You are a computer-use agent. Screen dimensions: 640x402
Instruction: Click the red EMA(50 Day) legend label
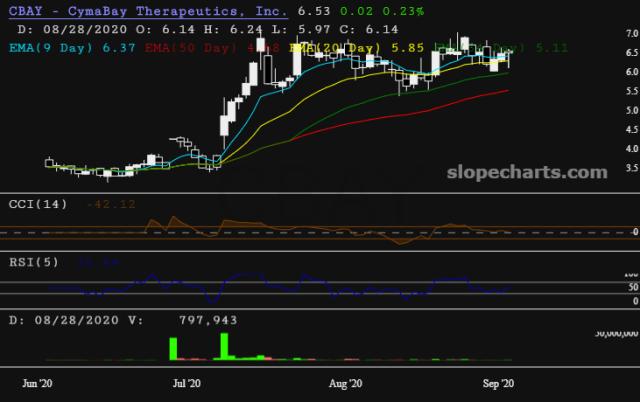coord(191,48)
